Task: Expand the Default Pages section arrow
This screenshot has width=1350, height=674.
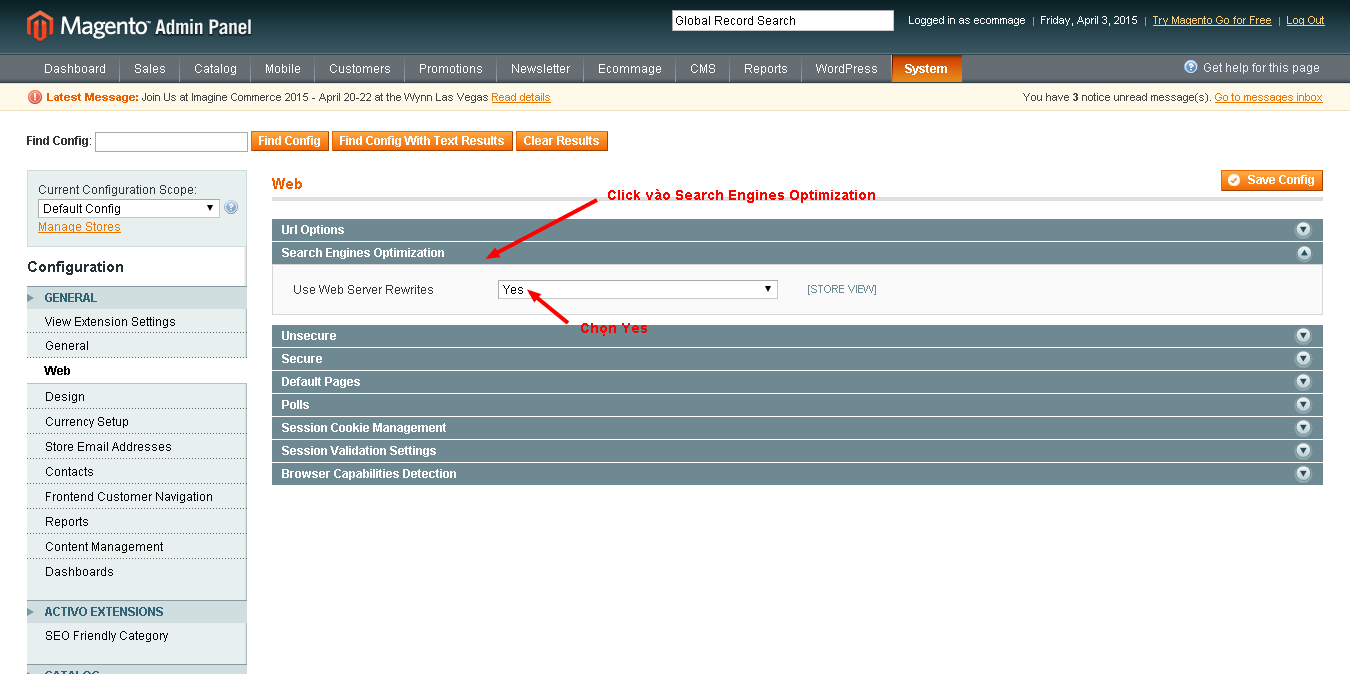Action: click(1303, 382)
